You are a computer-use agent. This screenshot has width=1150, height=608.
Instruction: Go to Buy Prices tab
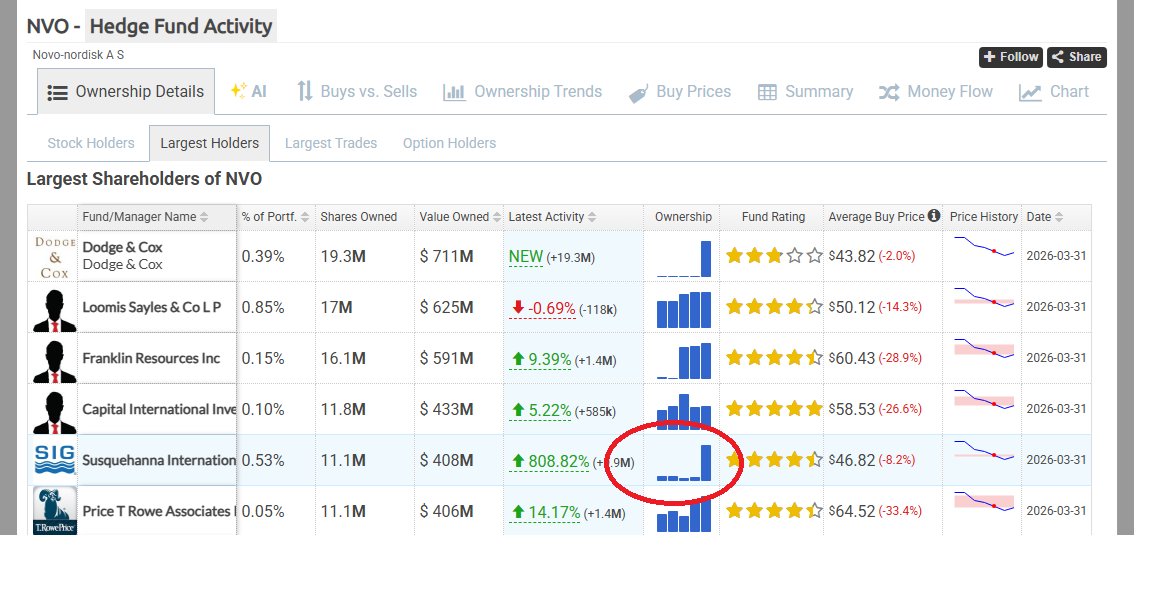680,92
